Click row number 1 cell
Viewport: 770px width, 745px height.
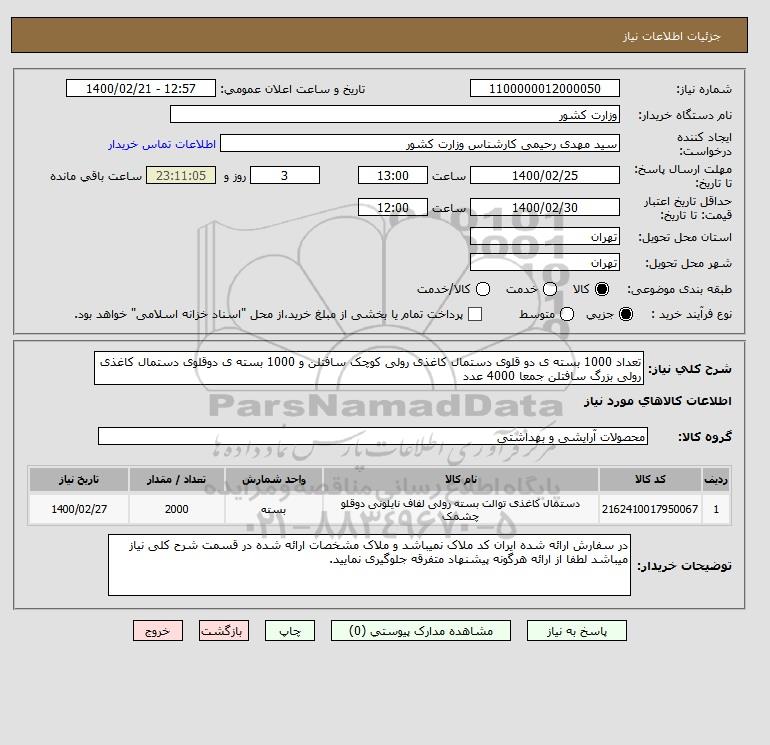716,509
